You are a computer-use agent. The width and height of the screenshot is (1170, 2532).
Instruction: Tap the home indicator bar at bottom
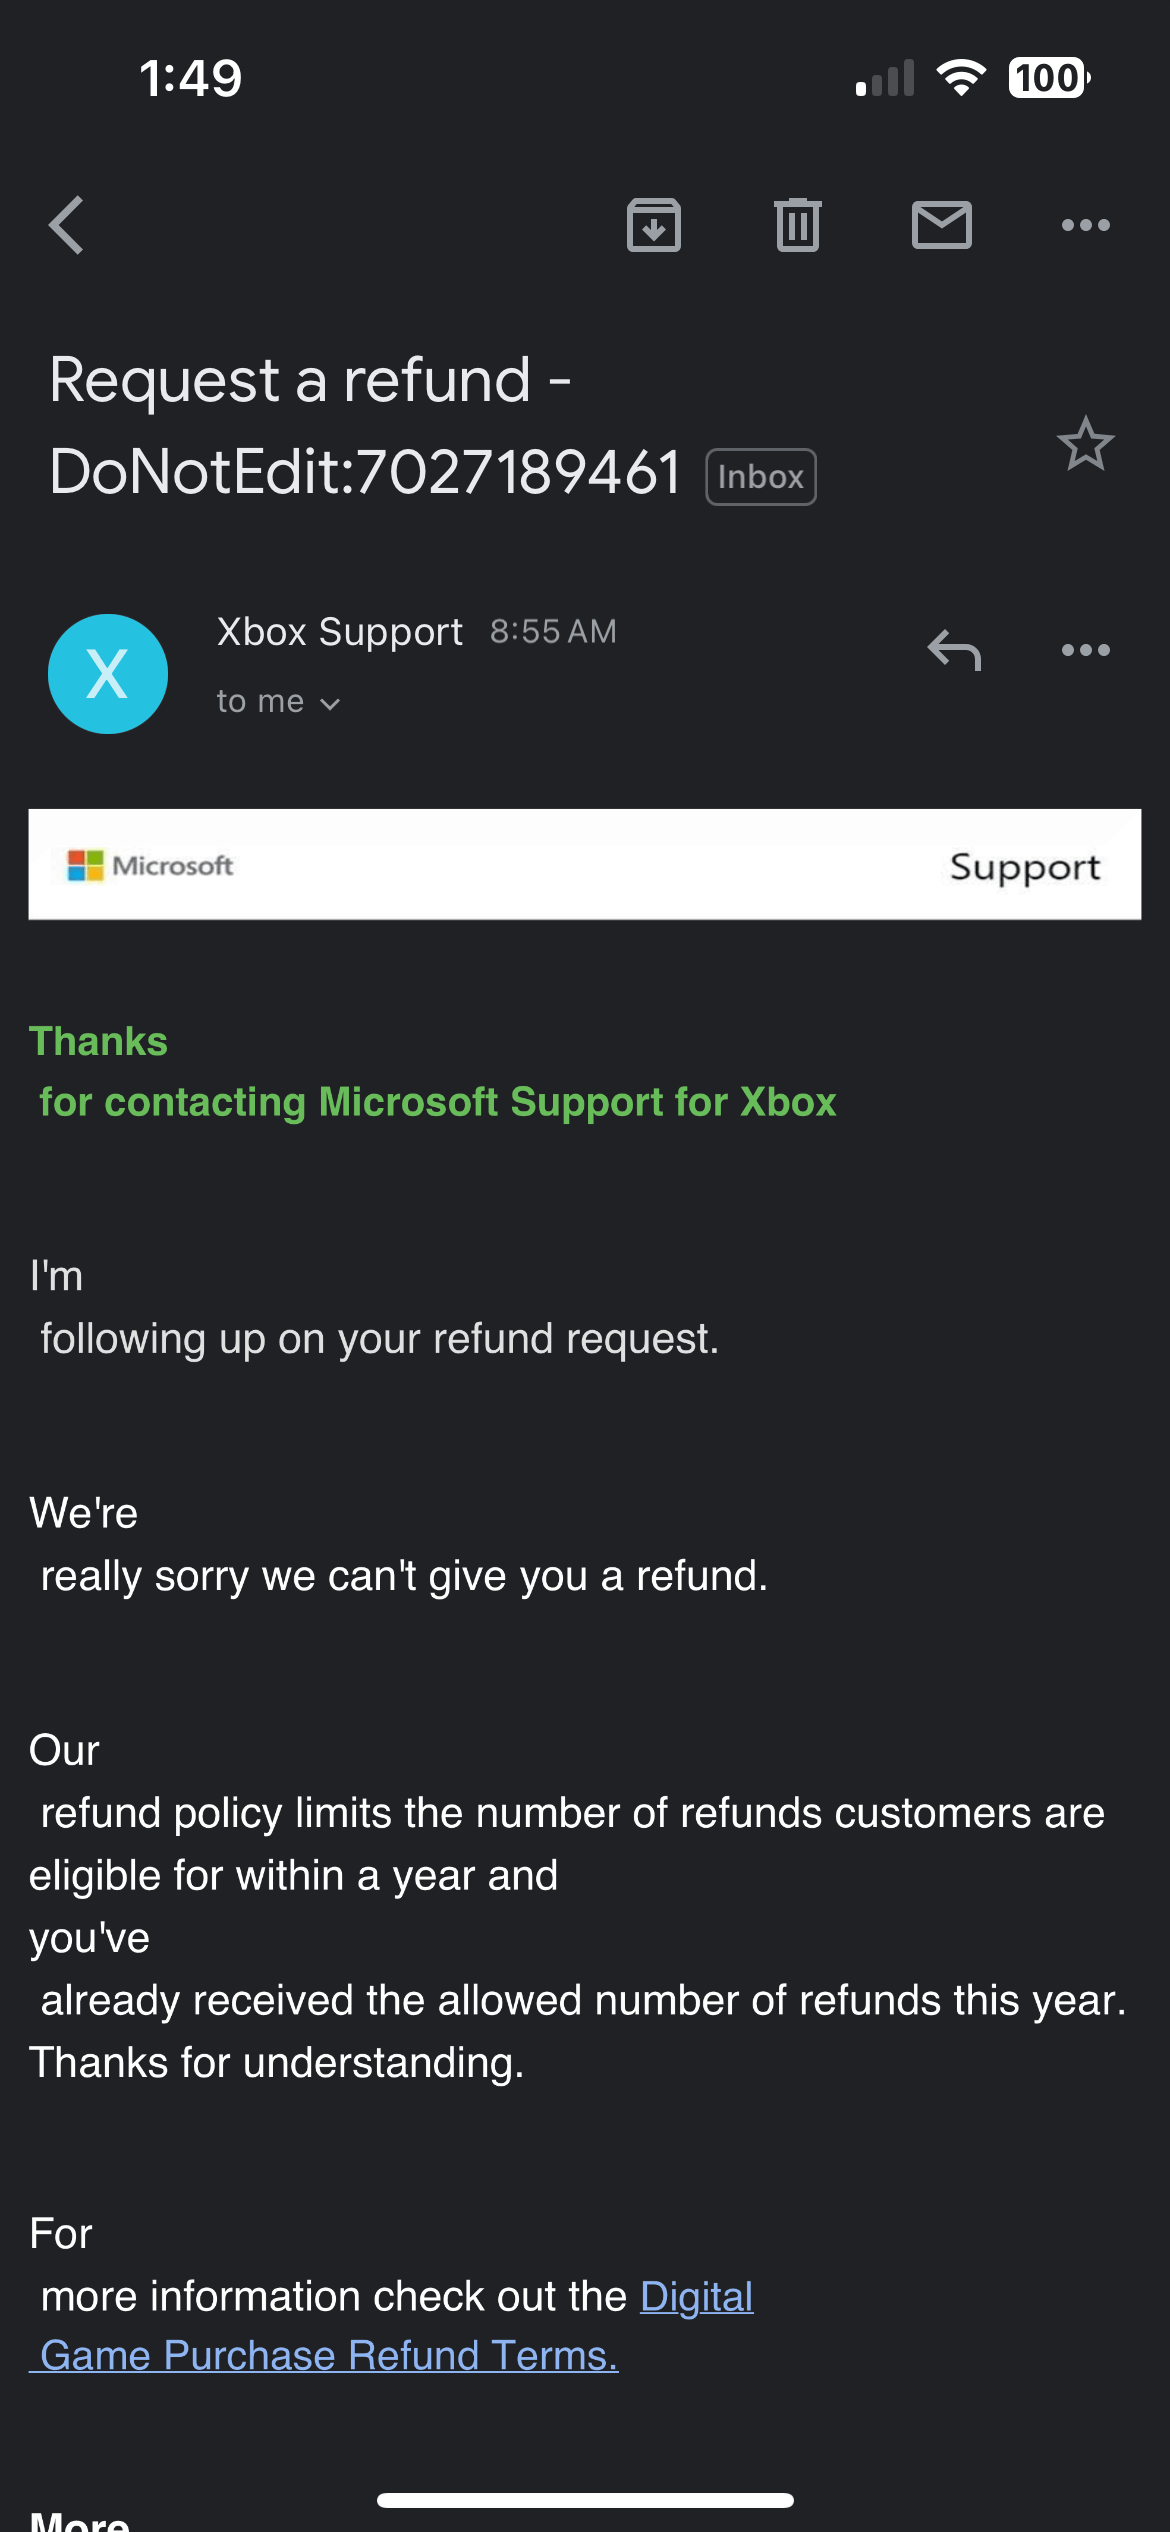585,2500
